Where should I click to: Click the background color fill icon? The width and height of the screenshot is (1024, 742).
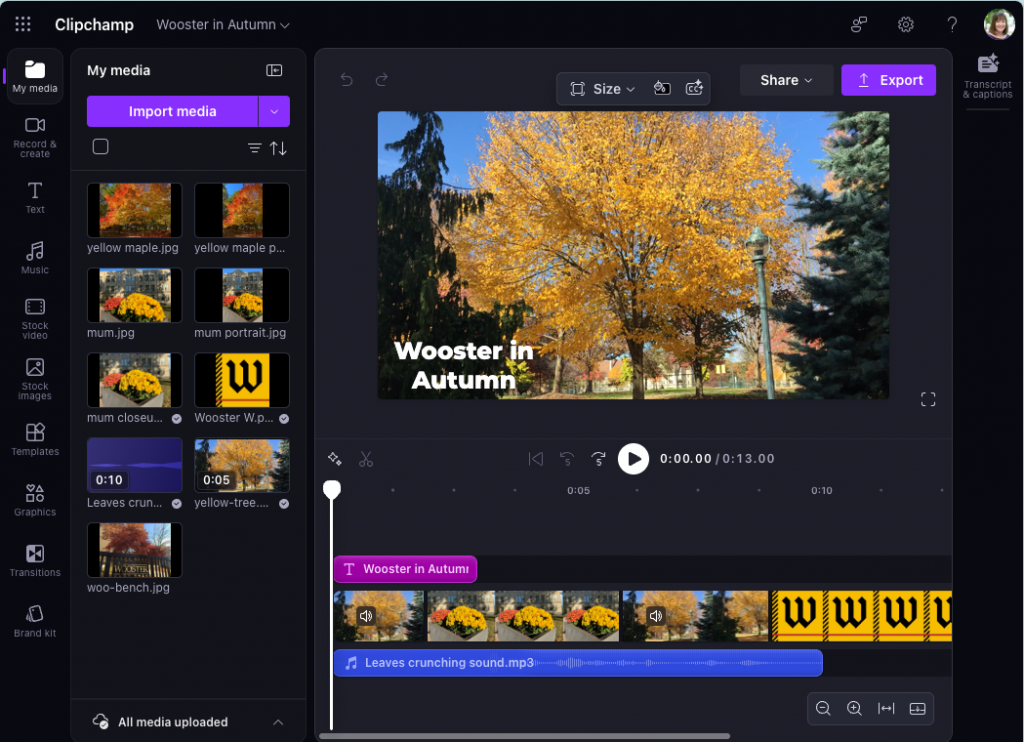[x=662, y=88]
